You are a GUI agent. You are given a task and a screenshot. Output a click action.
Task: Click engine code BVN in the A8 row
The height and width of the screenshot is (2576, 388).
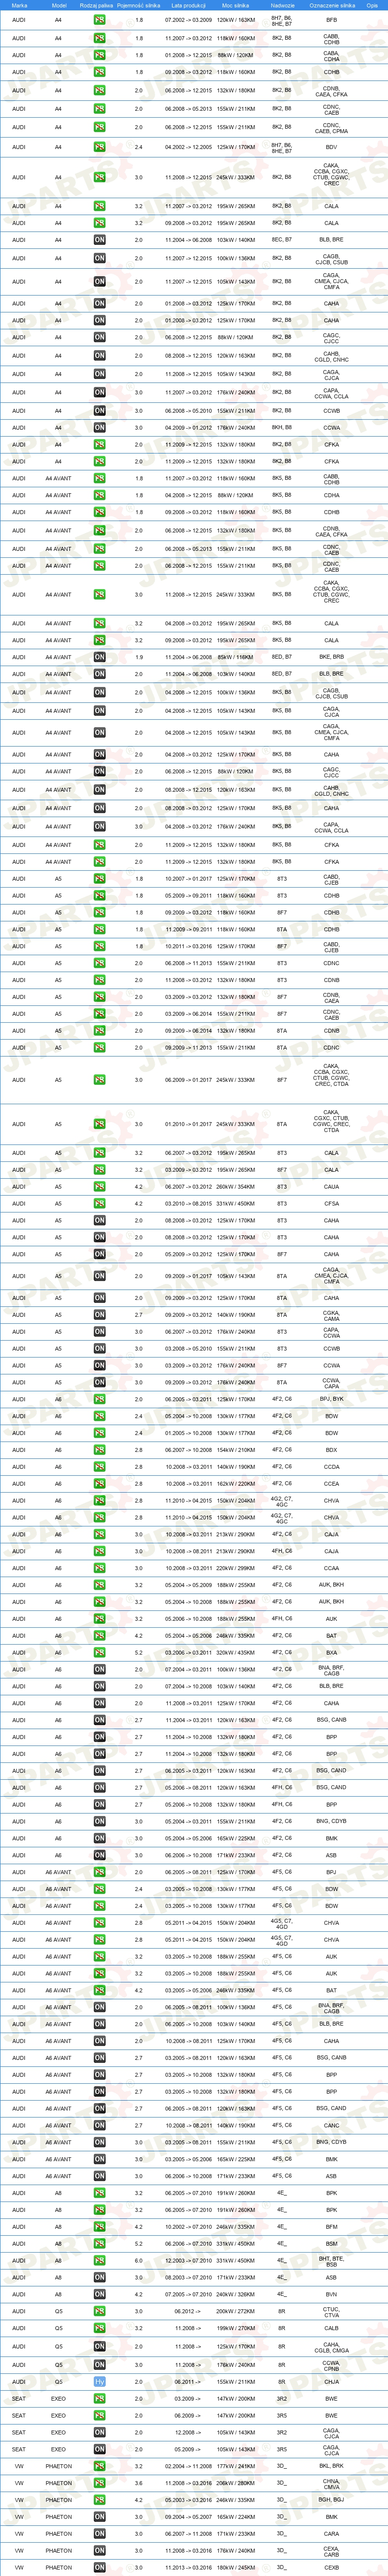click(331, 2295)
